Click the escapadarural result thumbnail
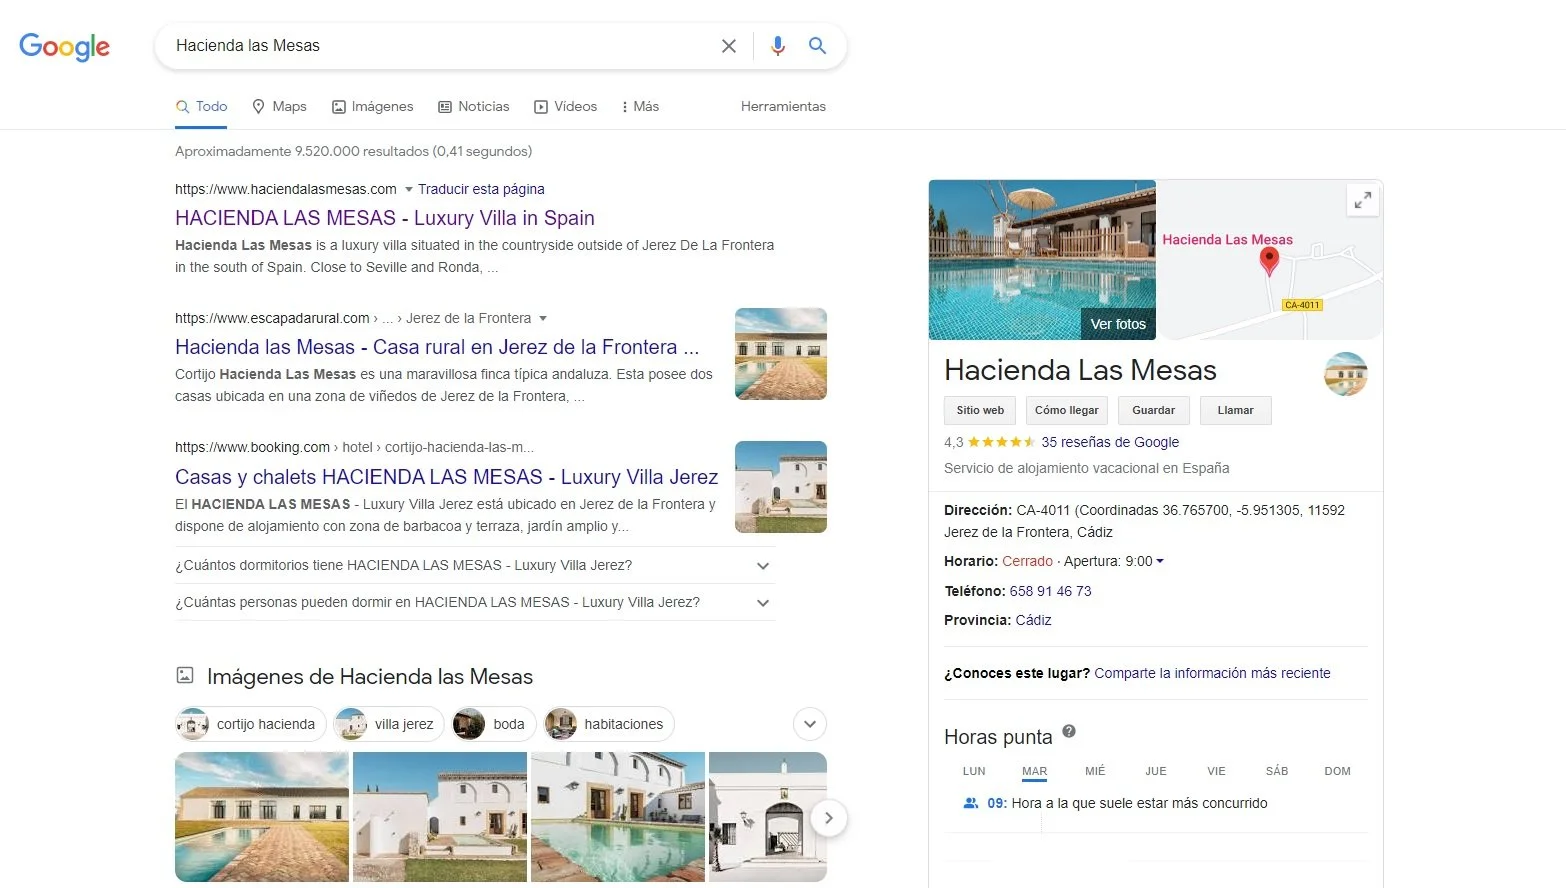The image size is (1566, 888). click(x=781, y=354)
